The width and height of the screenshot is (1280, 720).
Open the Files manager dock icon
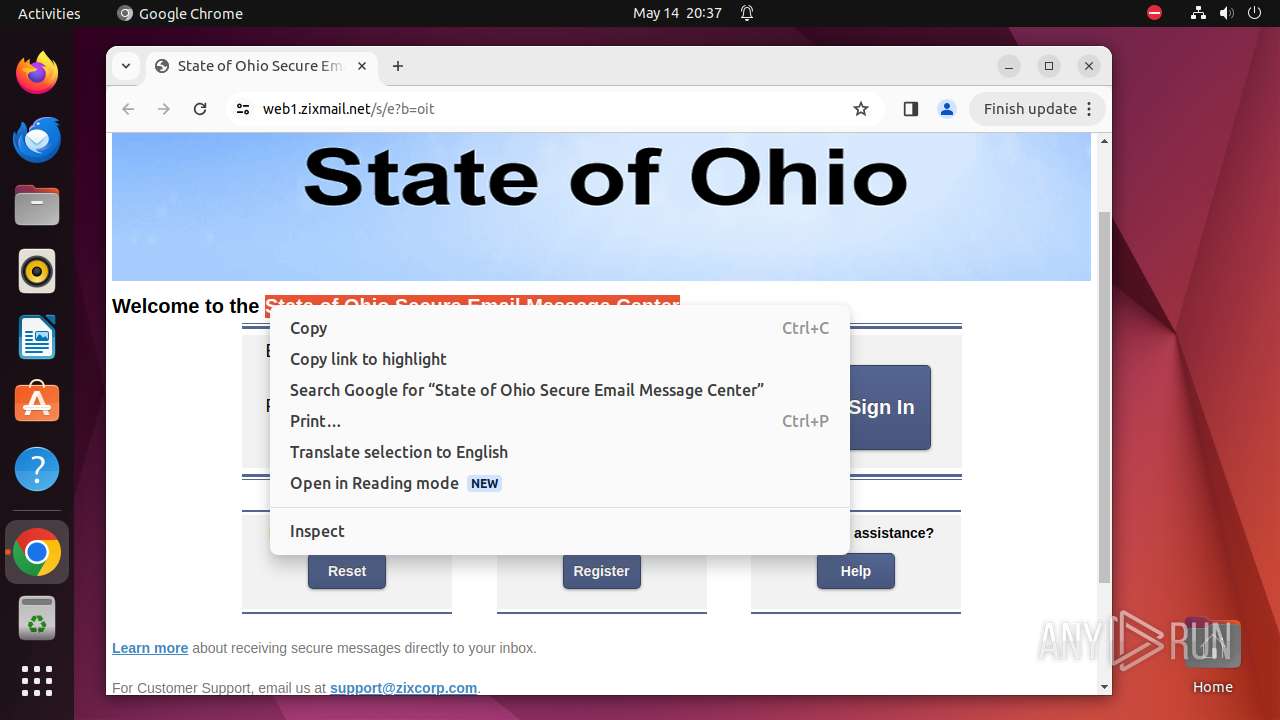[x=37, y=205]
